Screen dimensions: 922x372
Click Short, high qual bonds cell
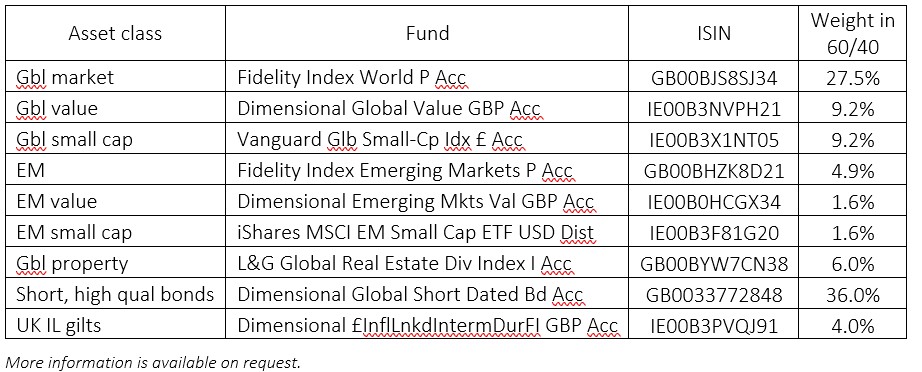pyautogui.click(x=115, y=294)
